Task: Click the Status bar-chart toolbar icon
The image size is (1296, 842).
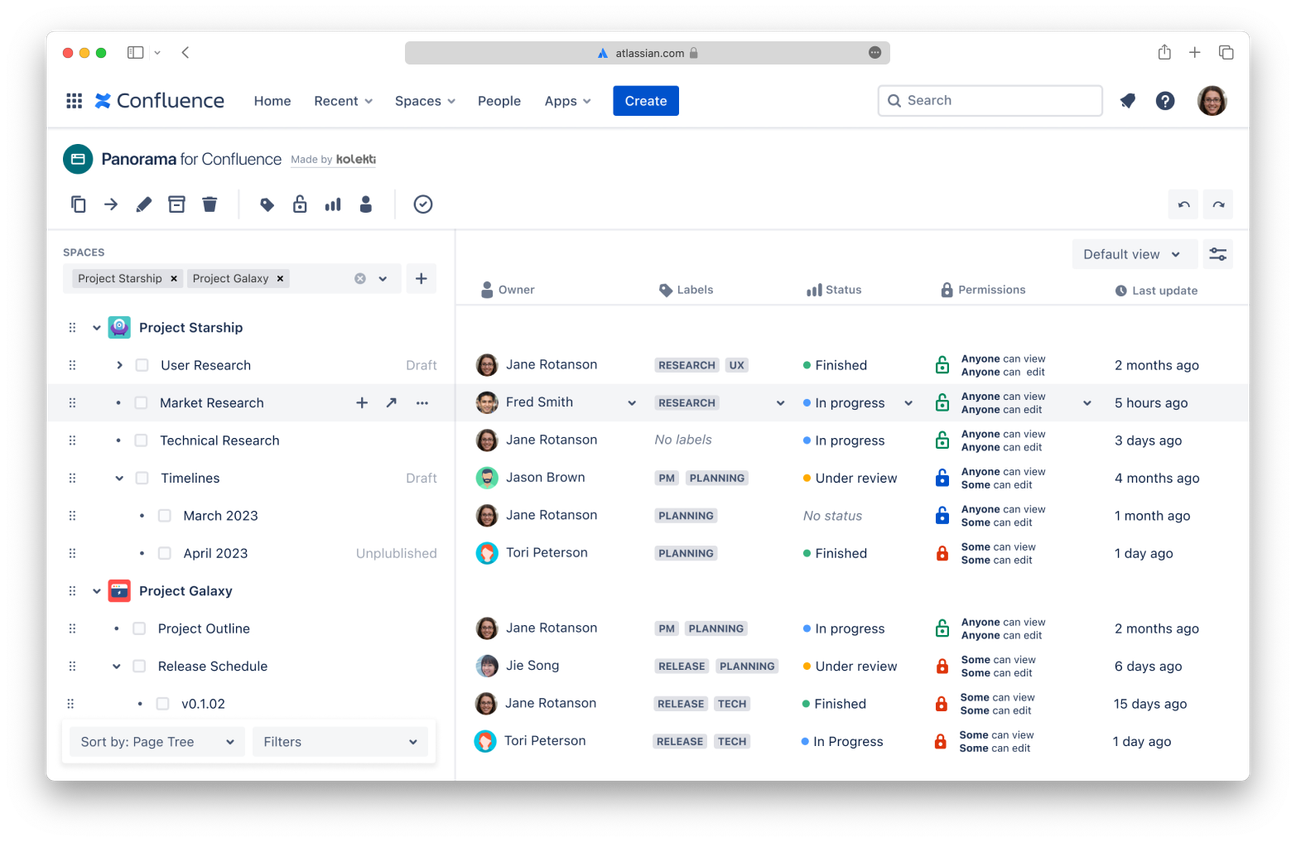Action: click(x=332, y=204)
